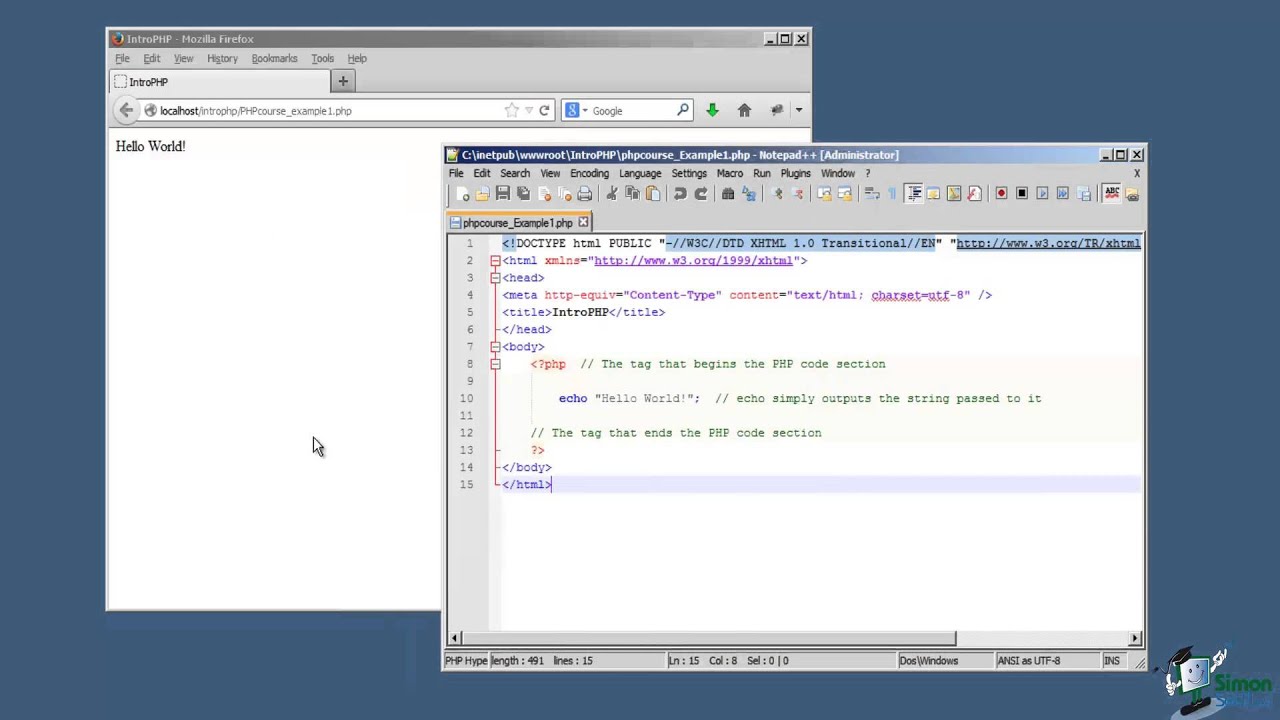Click the Zoom In icon in Notepad++

tap(777, 193)
